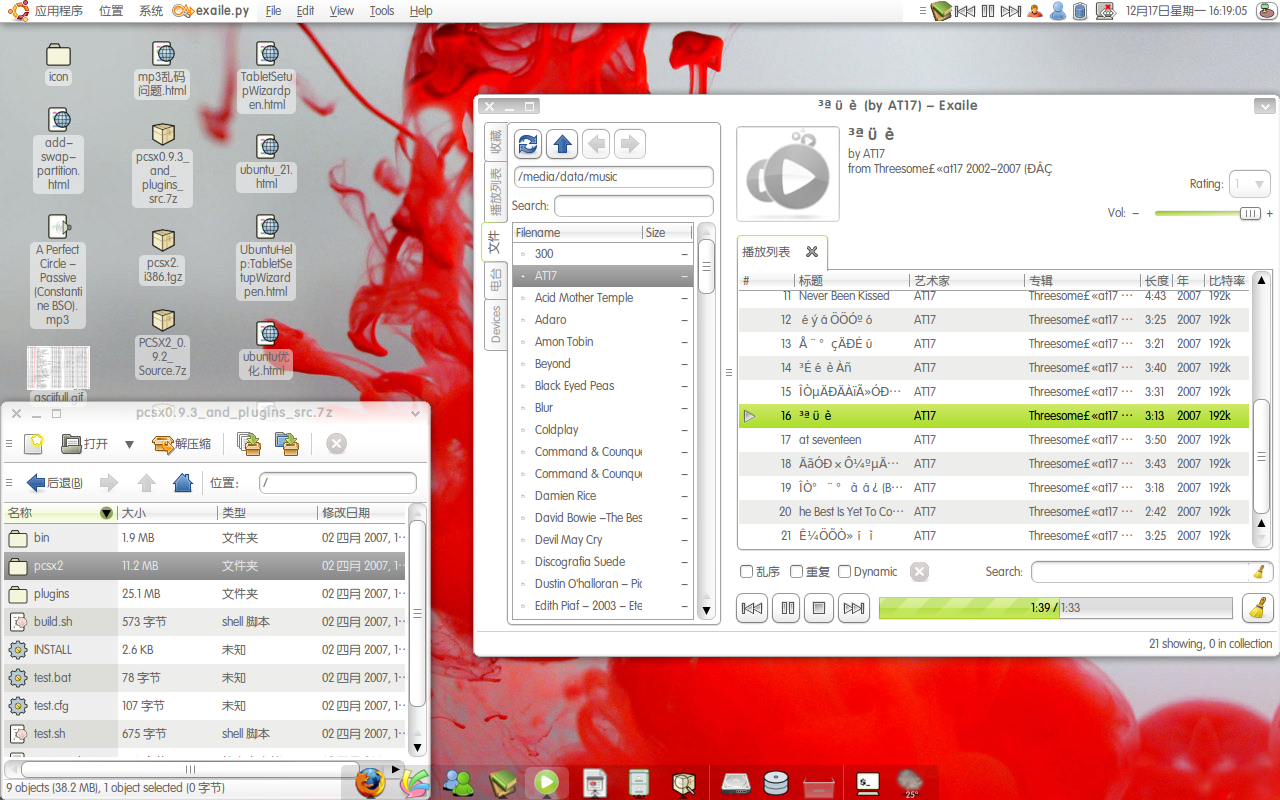Click the file browser Search field
The image size is (1280, 800).
[x=634, y=206]
